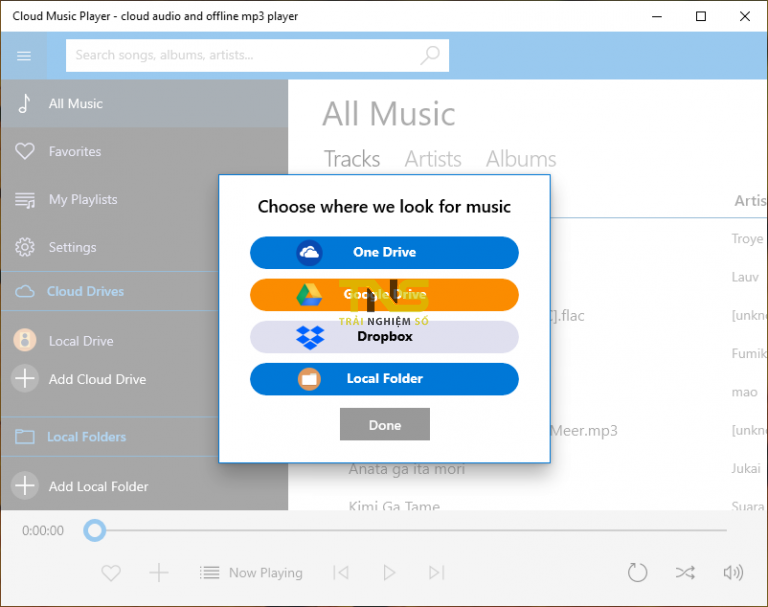Choose Local Folder as music source
This screenshot has width=768, height=607.
pyautogui.click(x=384, y=379)
